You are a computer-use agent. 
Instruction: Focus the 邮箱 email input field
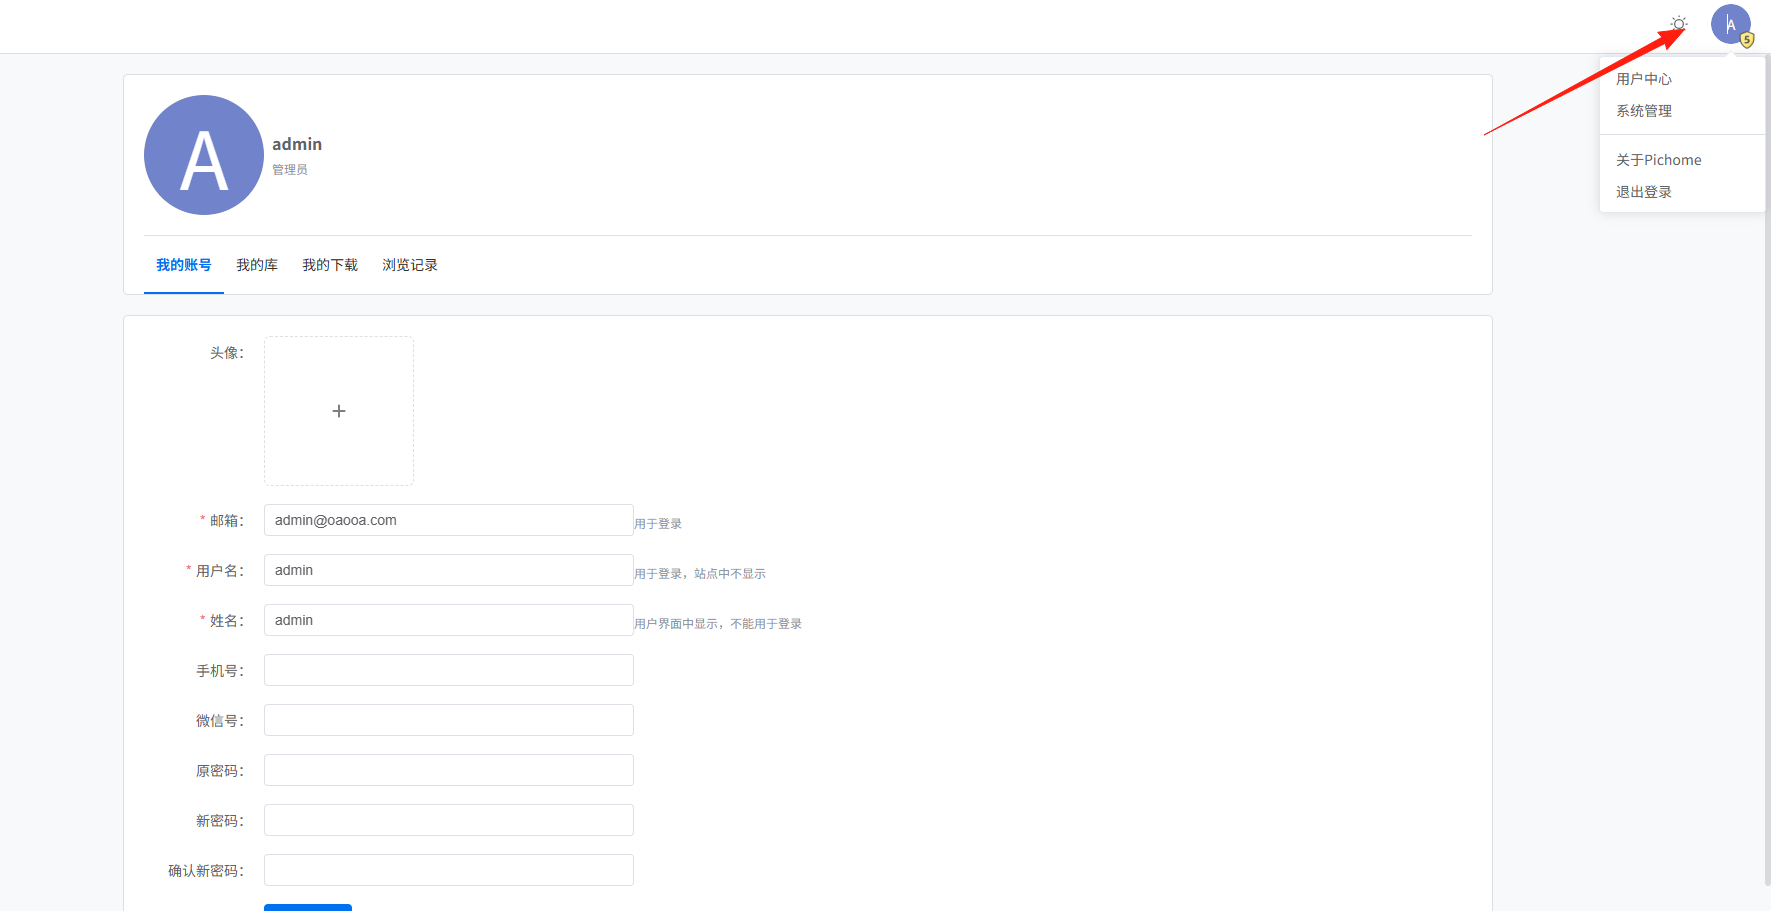coord(449,520)
